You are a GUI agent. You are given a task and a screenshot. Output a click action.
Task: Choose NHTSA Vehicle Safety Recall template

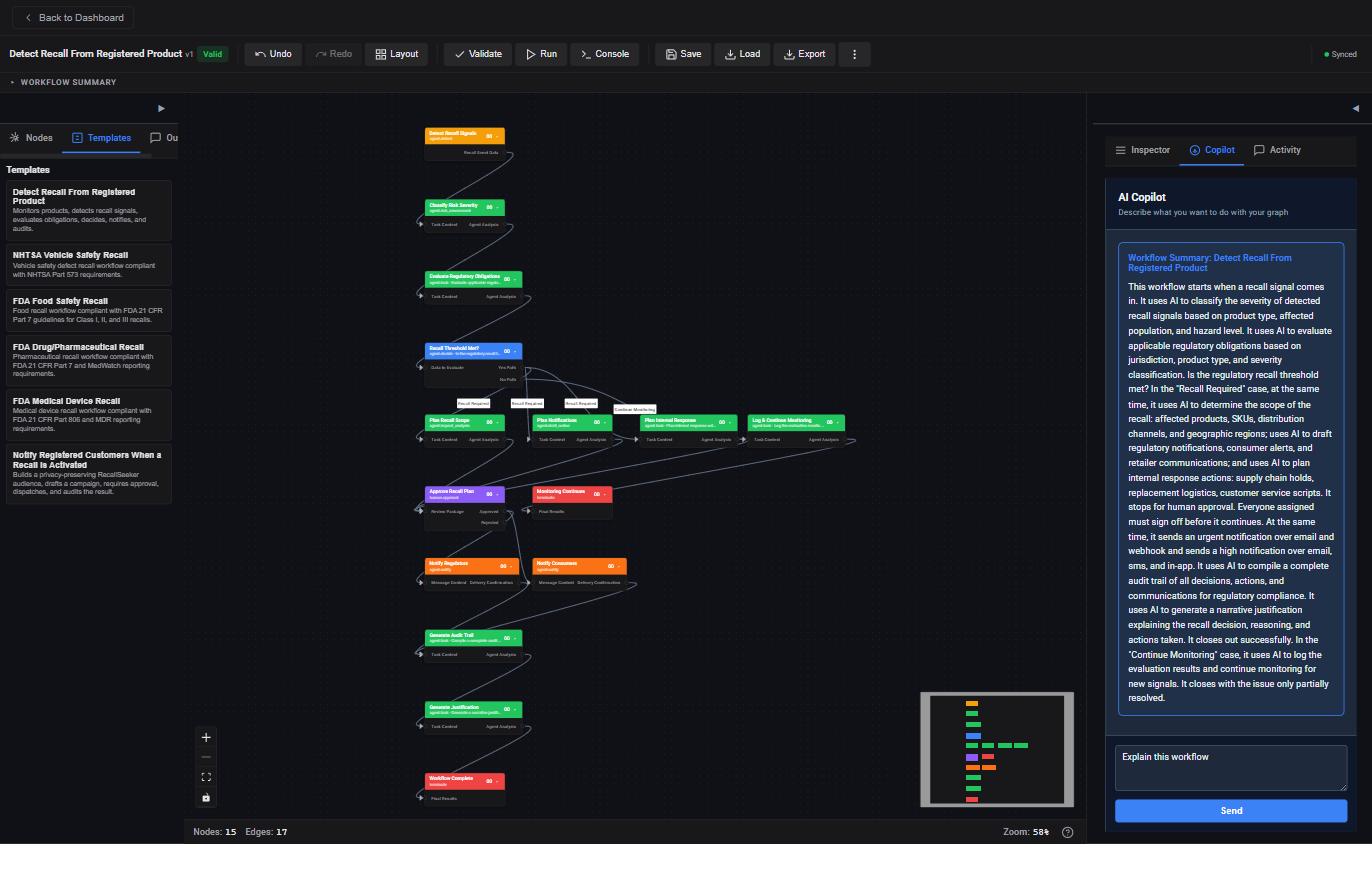[89, 264]
